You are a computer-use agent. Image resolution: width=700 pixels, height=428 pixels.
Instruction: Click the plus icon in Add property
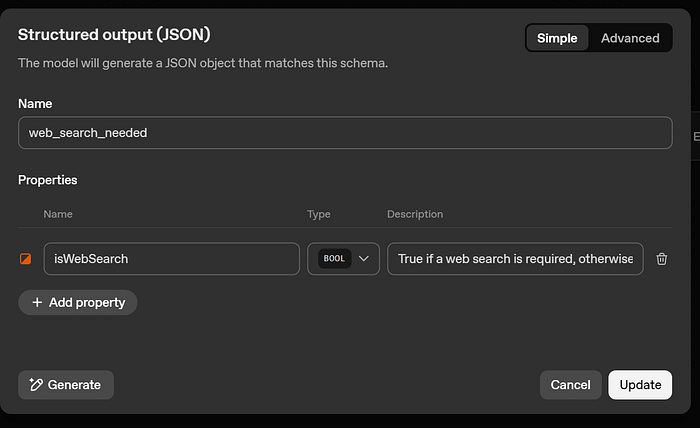[x=37, y=302]
